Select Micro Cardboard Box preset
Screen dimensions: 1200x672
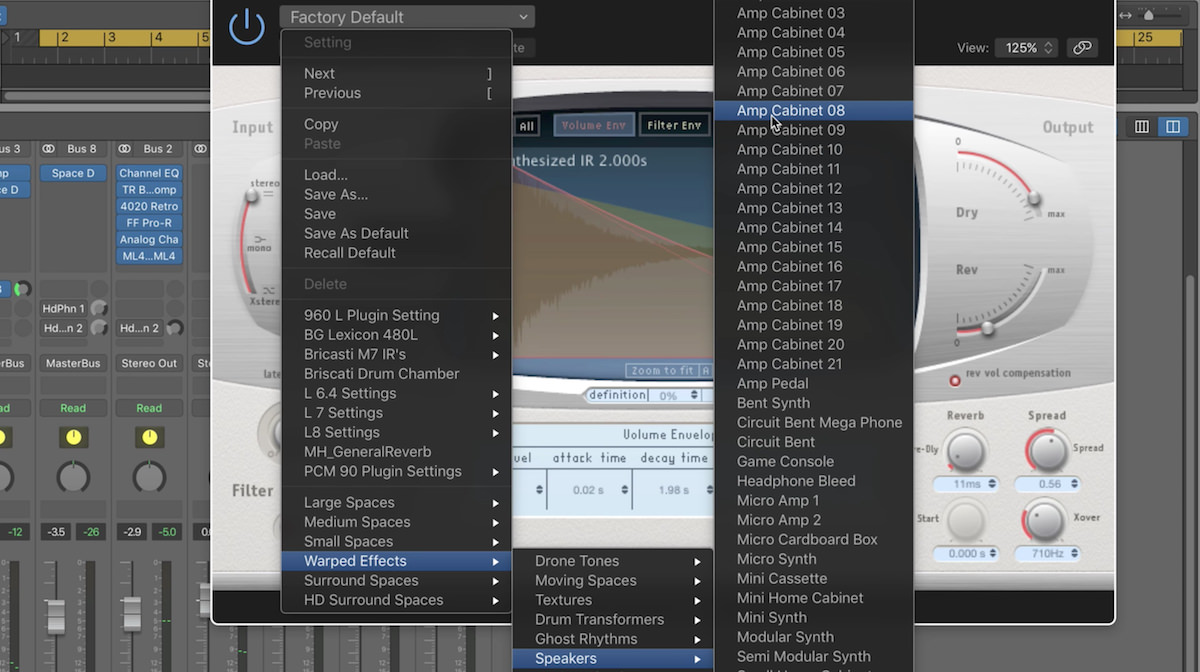(813, 539)
